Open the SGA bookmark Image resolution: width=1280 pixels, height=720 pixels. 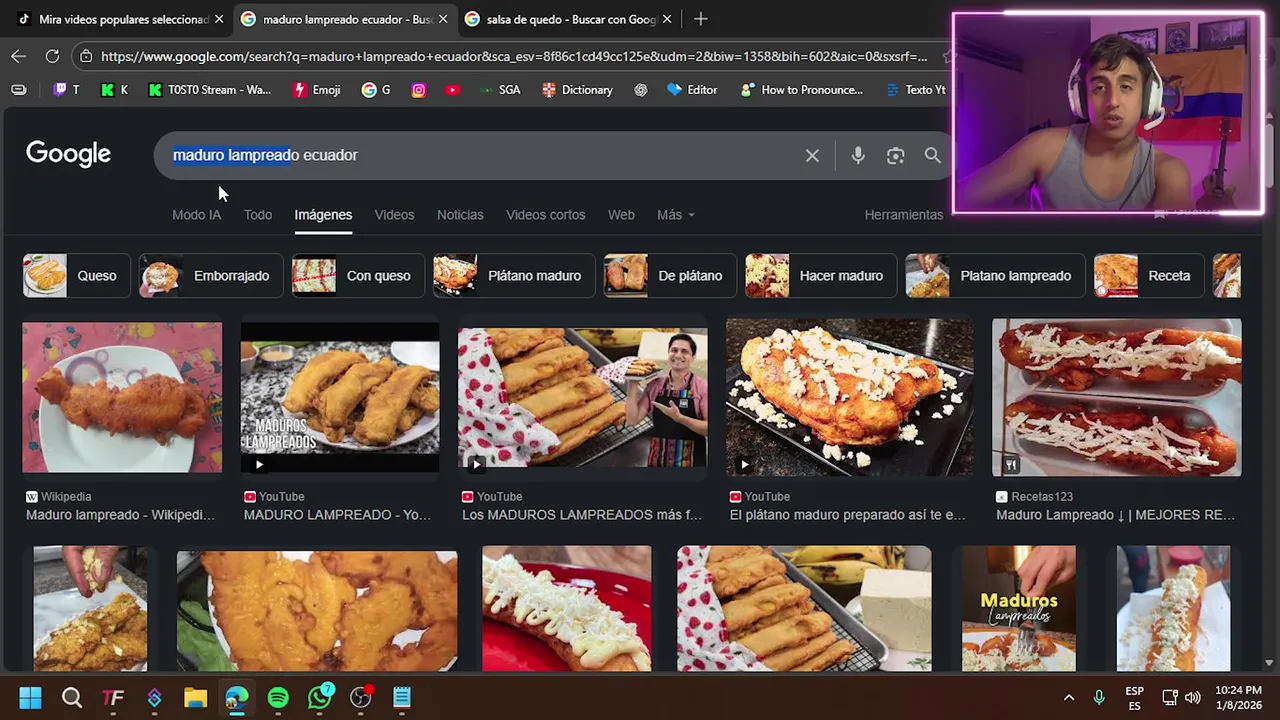(x=500, y=89)
